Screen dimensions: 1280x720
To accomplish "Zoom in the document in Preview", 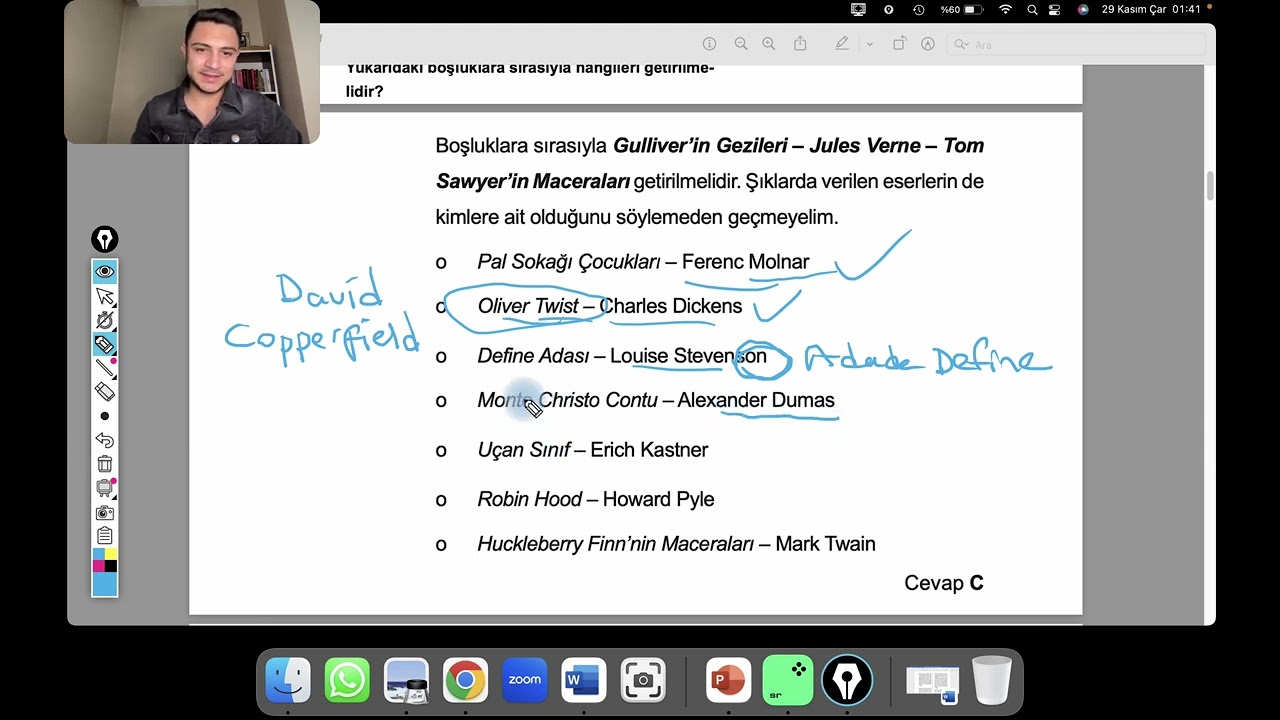I will click(769, 44).
